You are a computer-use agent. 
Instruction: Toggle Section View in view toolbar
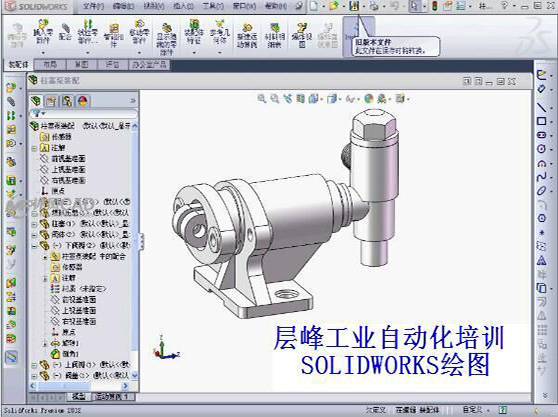(300, 99)
